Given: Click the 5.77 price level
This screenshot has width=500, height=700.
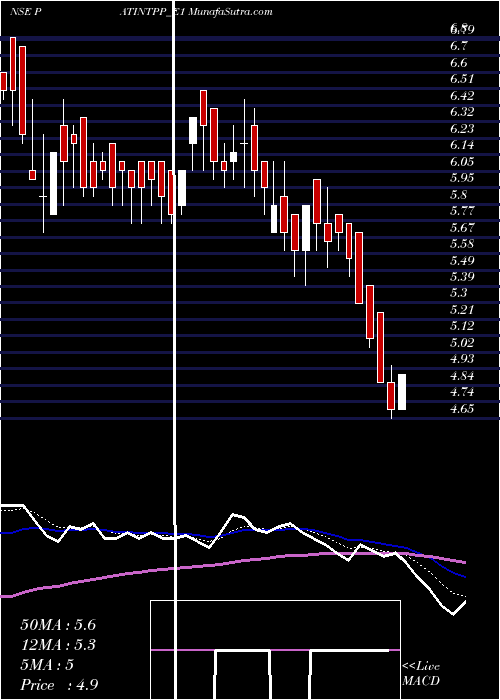Looking at the screenshot, I should [462, 211].
